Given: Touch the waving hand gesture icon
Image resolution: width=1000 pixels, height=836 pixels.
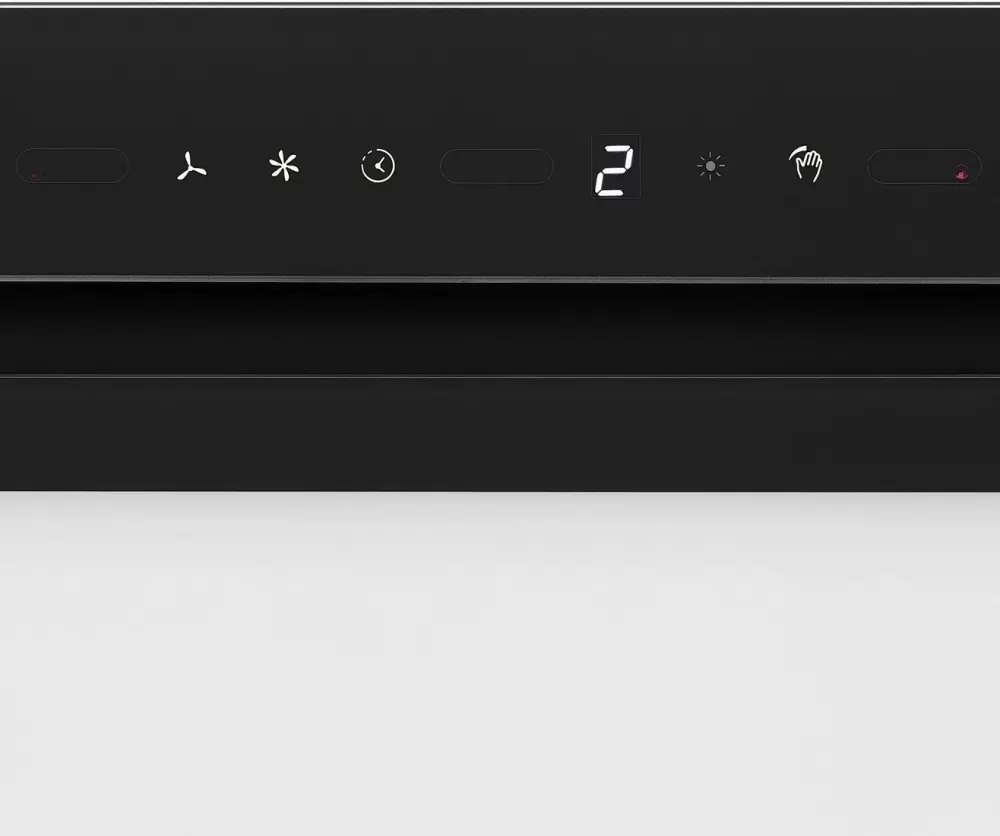Looking at the screenshot, I should (805, 164).
